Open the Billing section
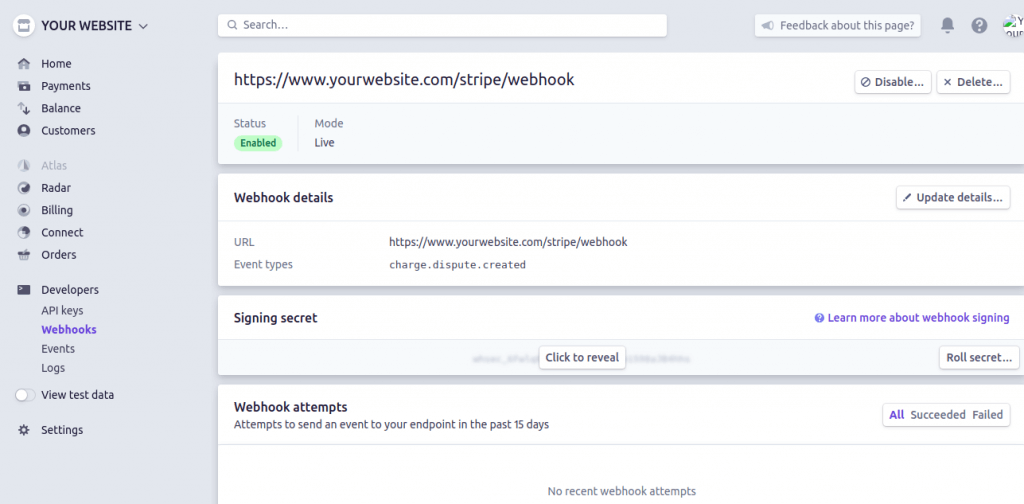The width and height of the screenshot is (1024, 504). 57,210
